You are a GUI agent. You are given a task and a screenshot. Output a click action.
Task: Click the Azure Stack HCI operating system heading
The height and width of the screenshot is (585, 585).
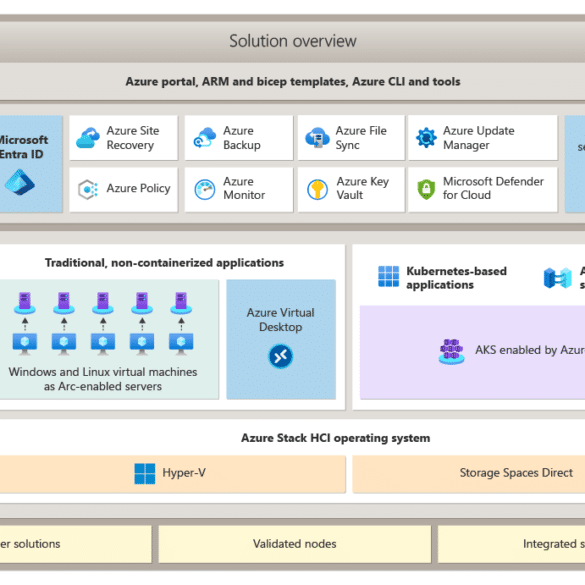coord(335,438)
